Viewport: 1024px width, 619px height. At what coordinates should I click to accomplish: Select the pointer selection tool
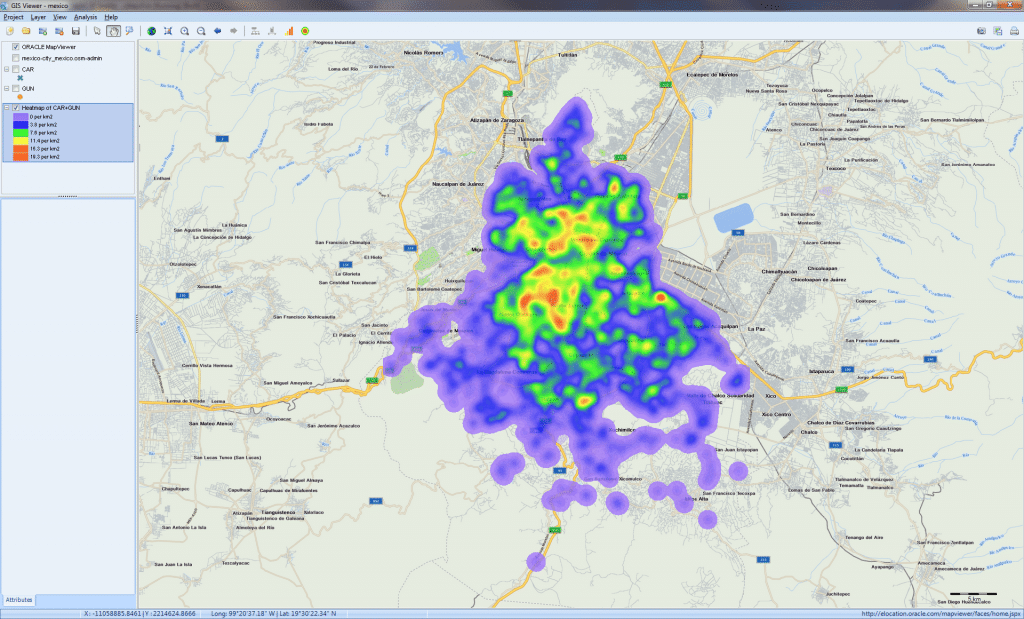[x=97, y=31]
